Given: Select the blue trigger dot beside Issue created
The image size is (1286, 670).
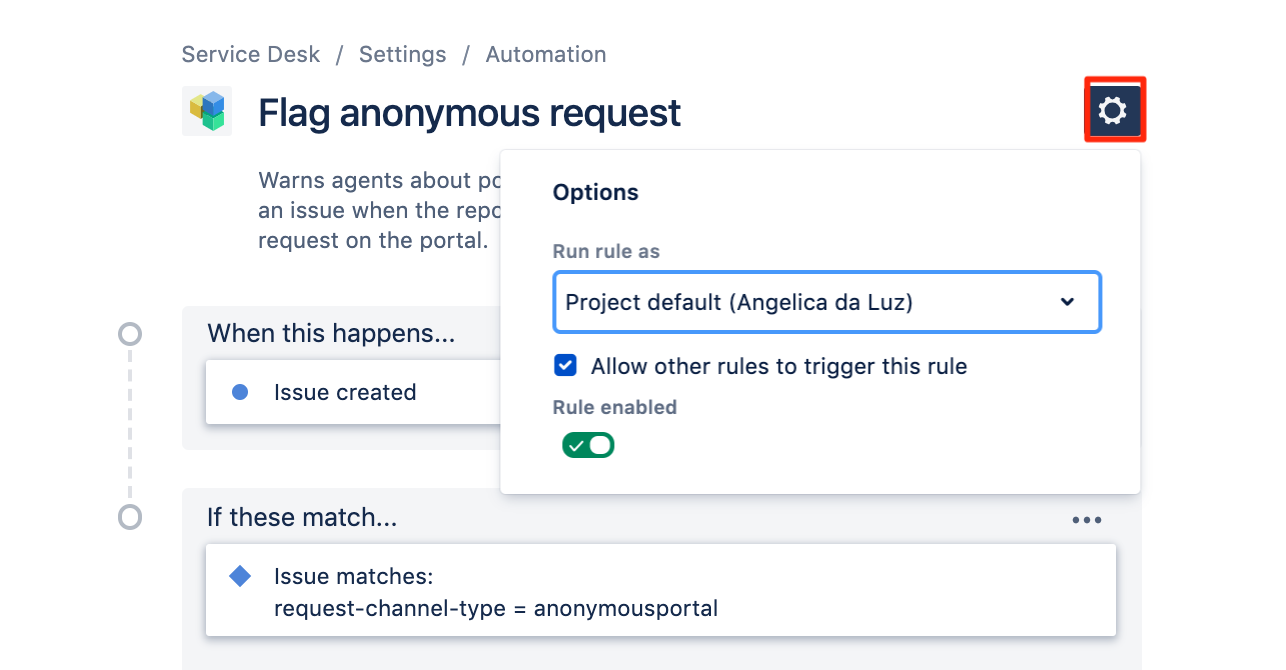Looking at the screenshot, I should coord(239,392).
